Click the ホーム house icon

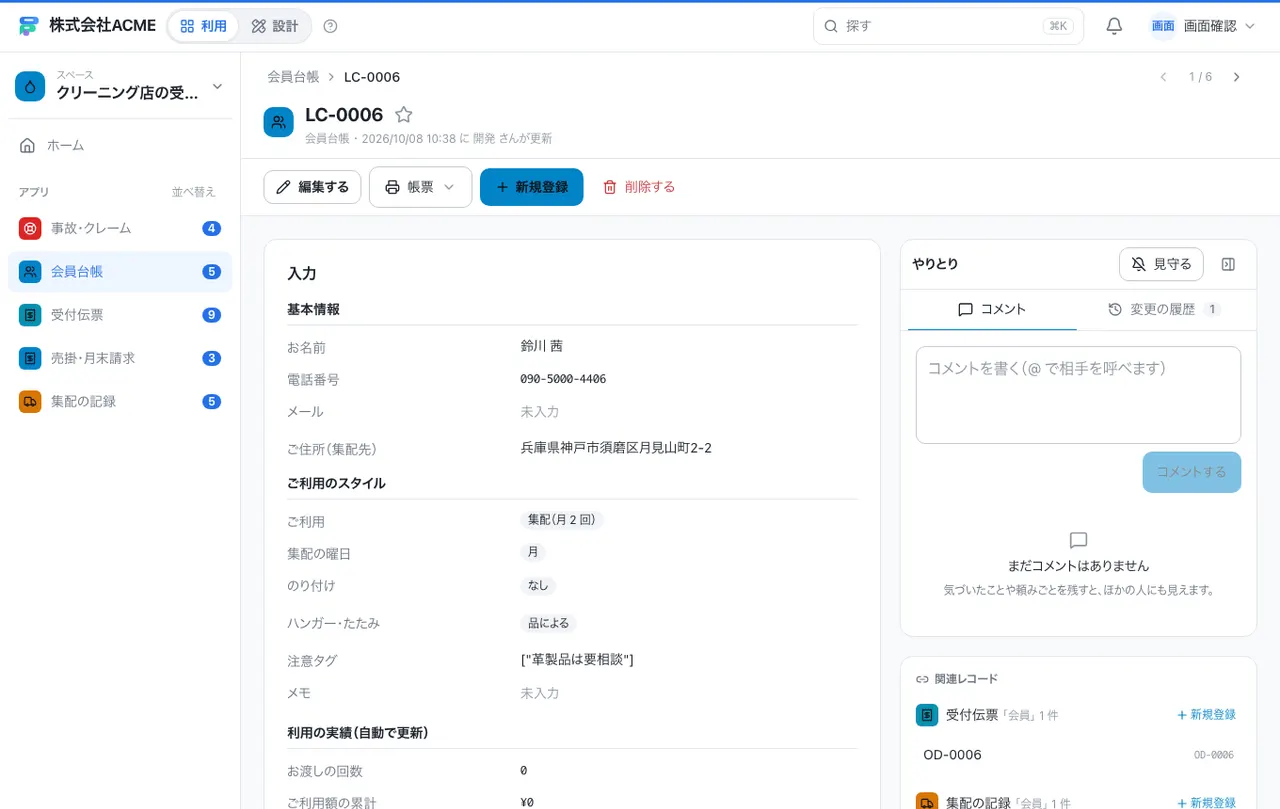(28, 145)
